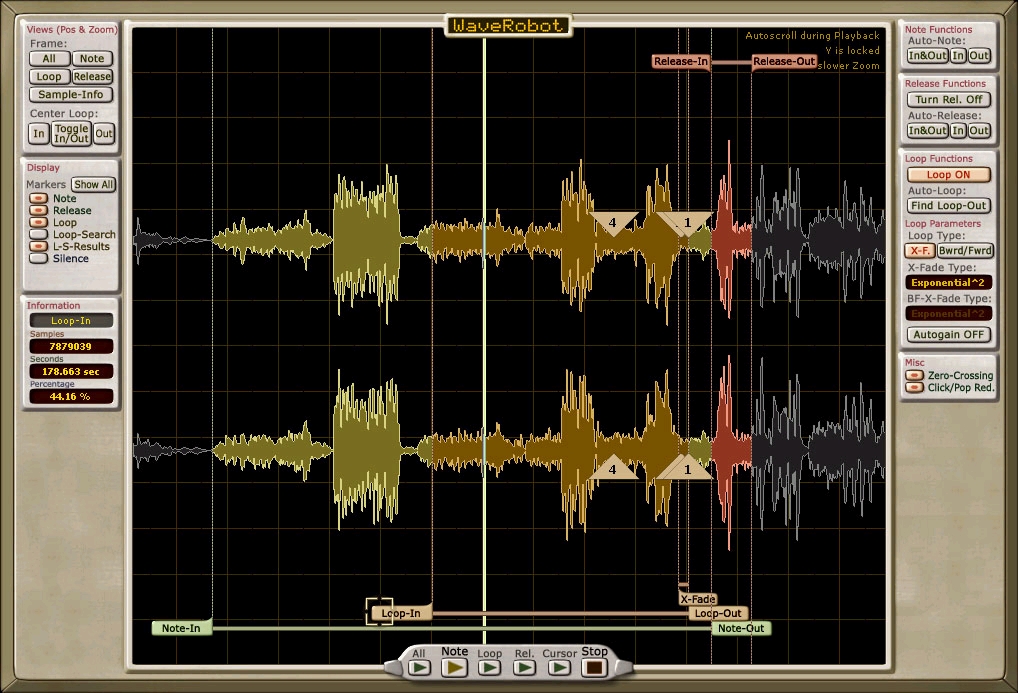The height and width of the screenshot is (693, 1018).
Task: Center Loop In point
Action: (x=39, y=134)
